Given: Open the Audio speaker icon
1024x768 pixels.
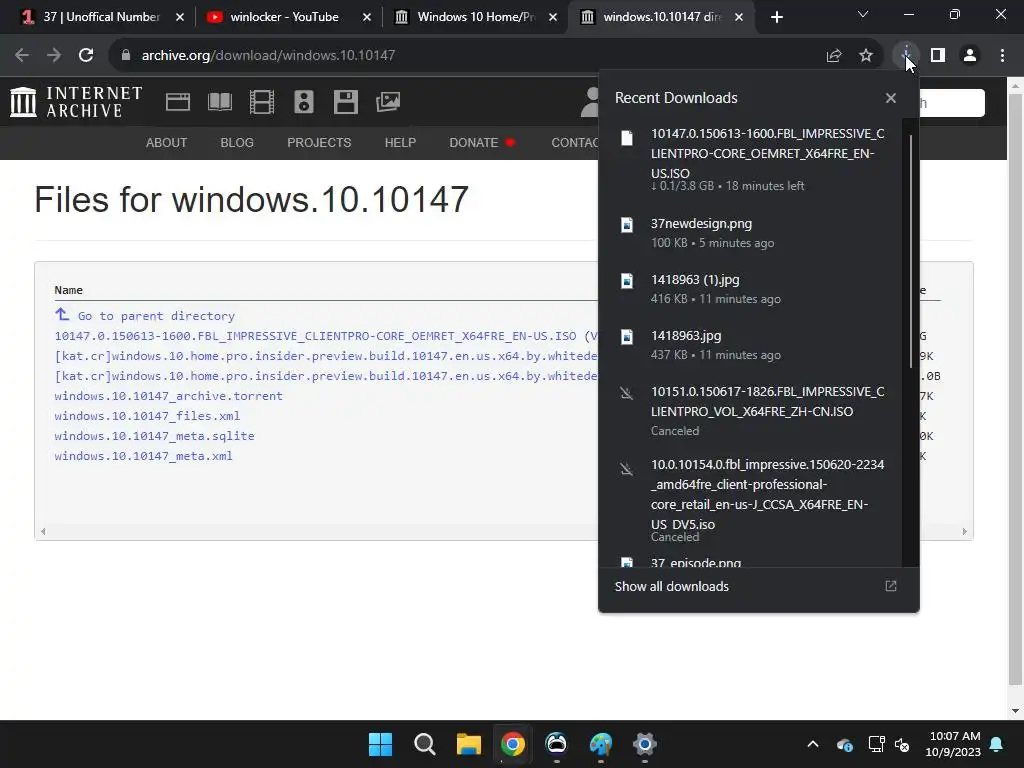Looking at the screenshot, I should pos(304,102).
